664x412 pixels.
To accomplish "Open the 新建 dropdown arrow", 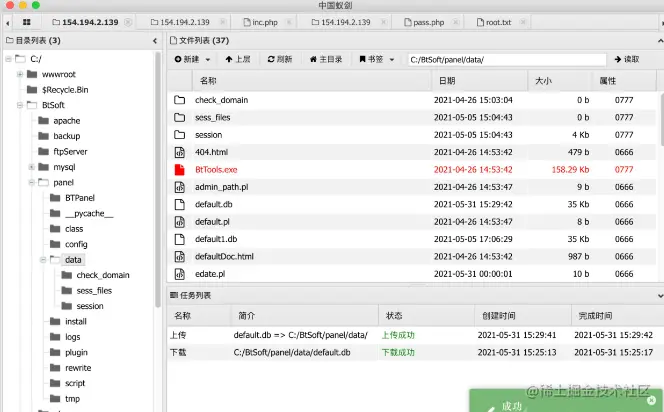I will point(208,60).
